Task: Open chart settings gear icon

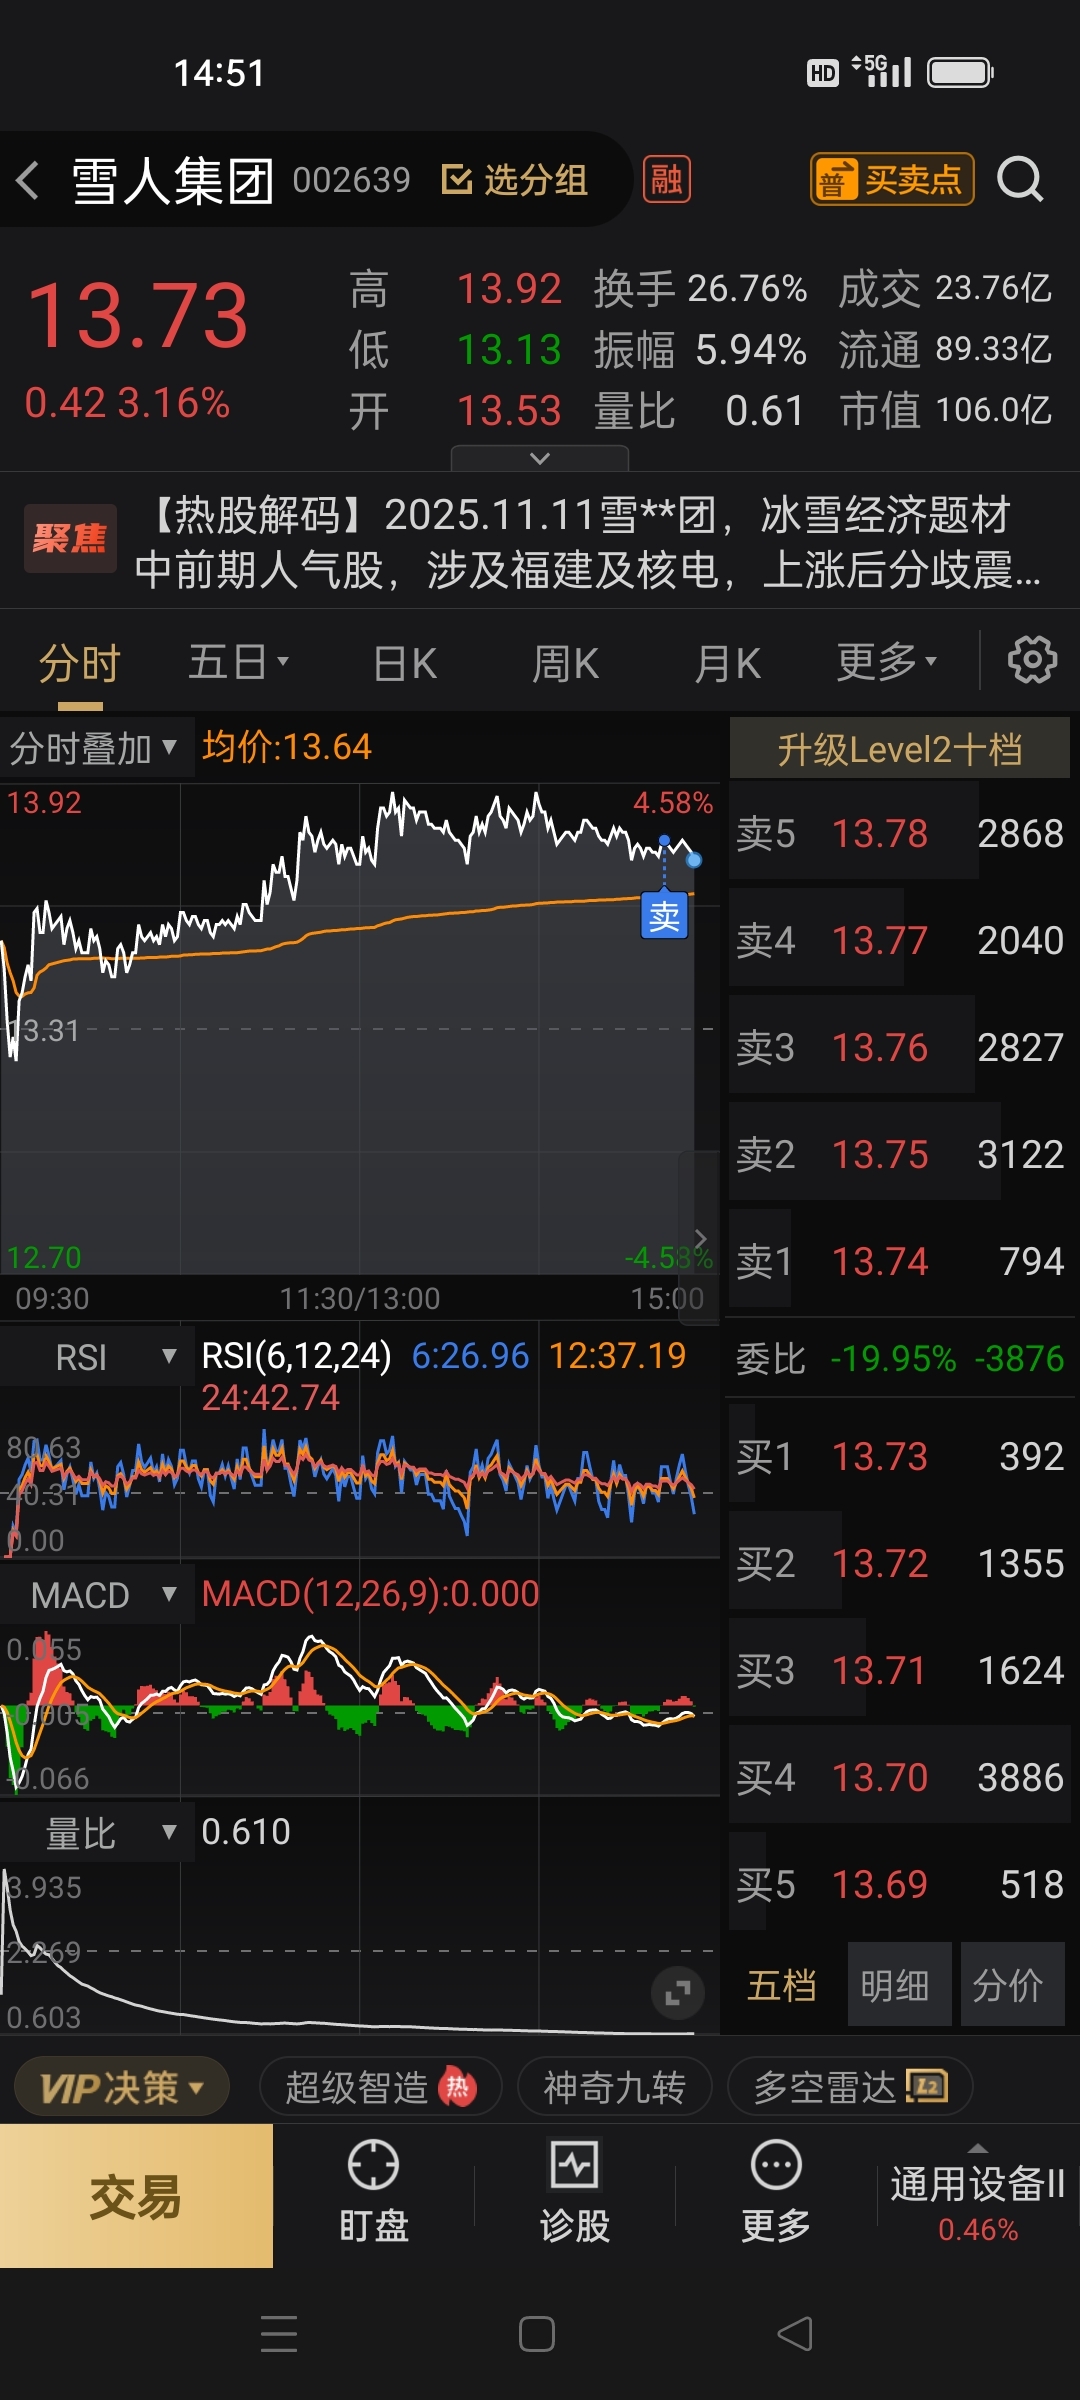Action: pyautogui.click(x=1032, y=660)
